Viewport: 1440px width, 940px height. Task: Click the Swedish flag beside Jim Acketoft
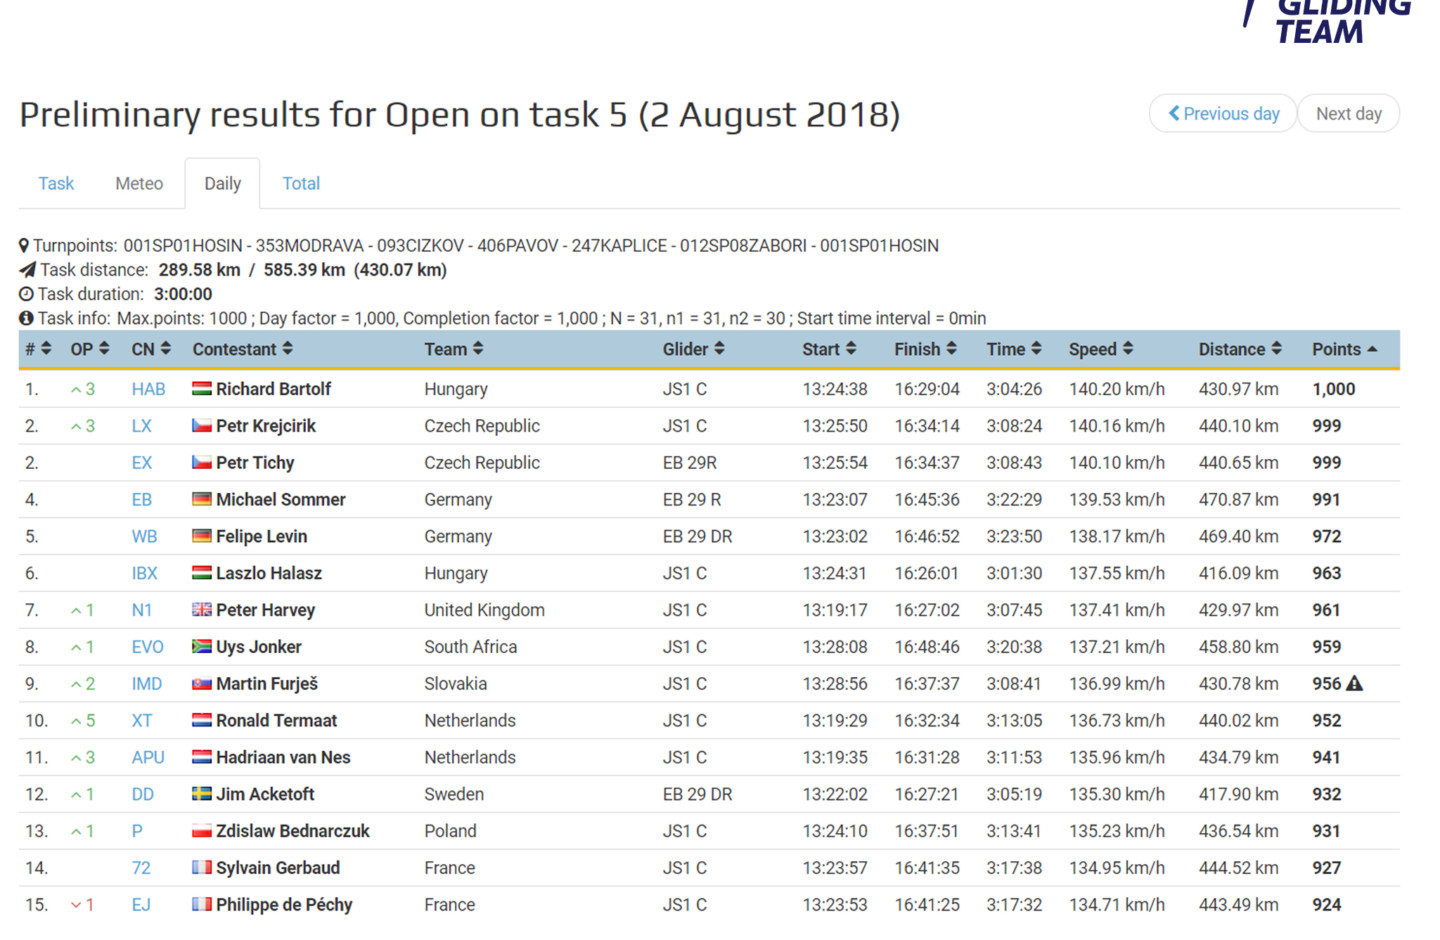pyautogui.click(x=202, y=794)
